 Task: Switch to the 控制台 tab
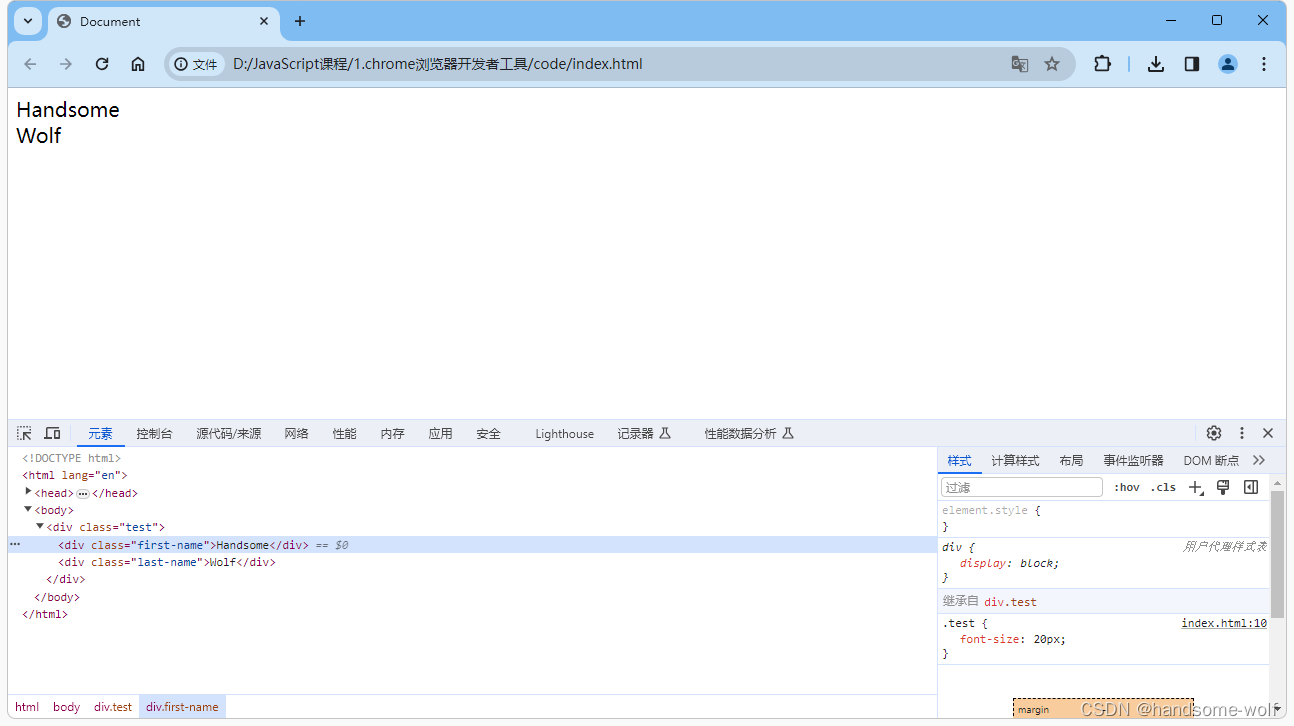pyautogui.click(x=154, y=434)
